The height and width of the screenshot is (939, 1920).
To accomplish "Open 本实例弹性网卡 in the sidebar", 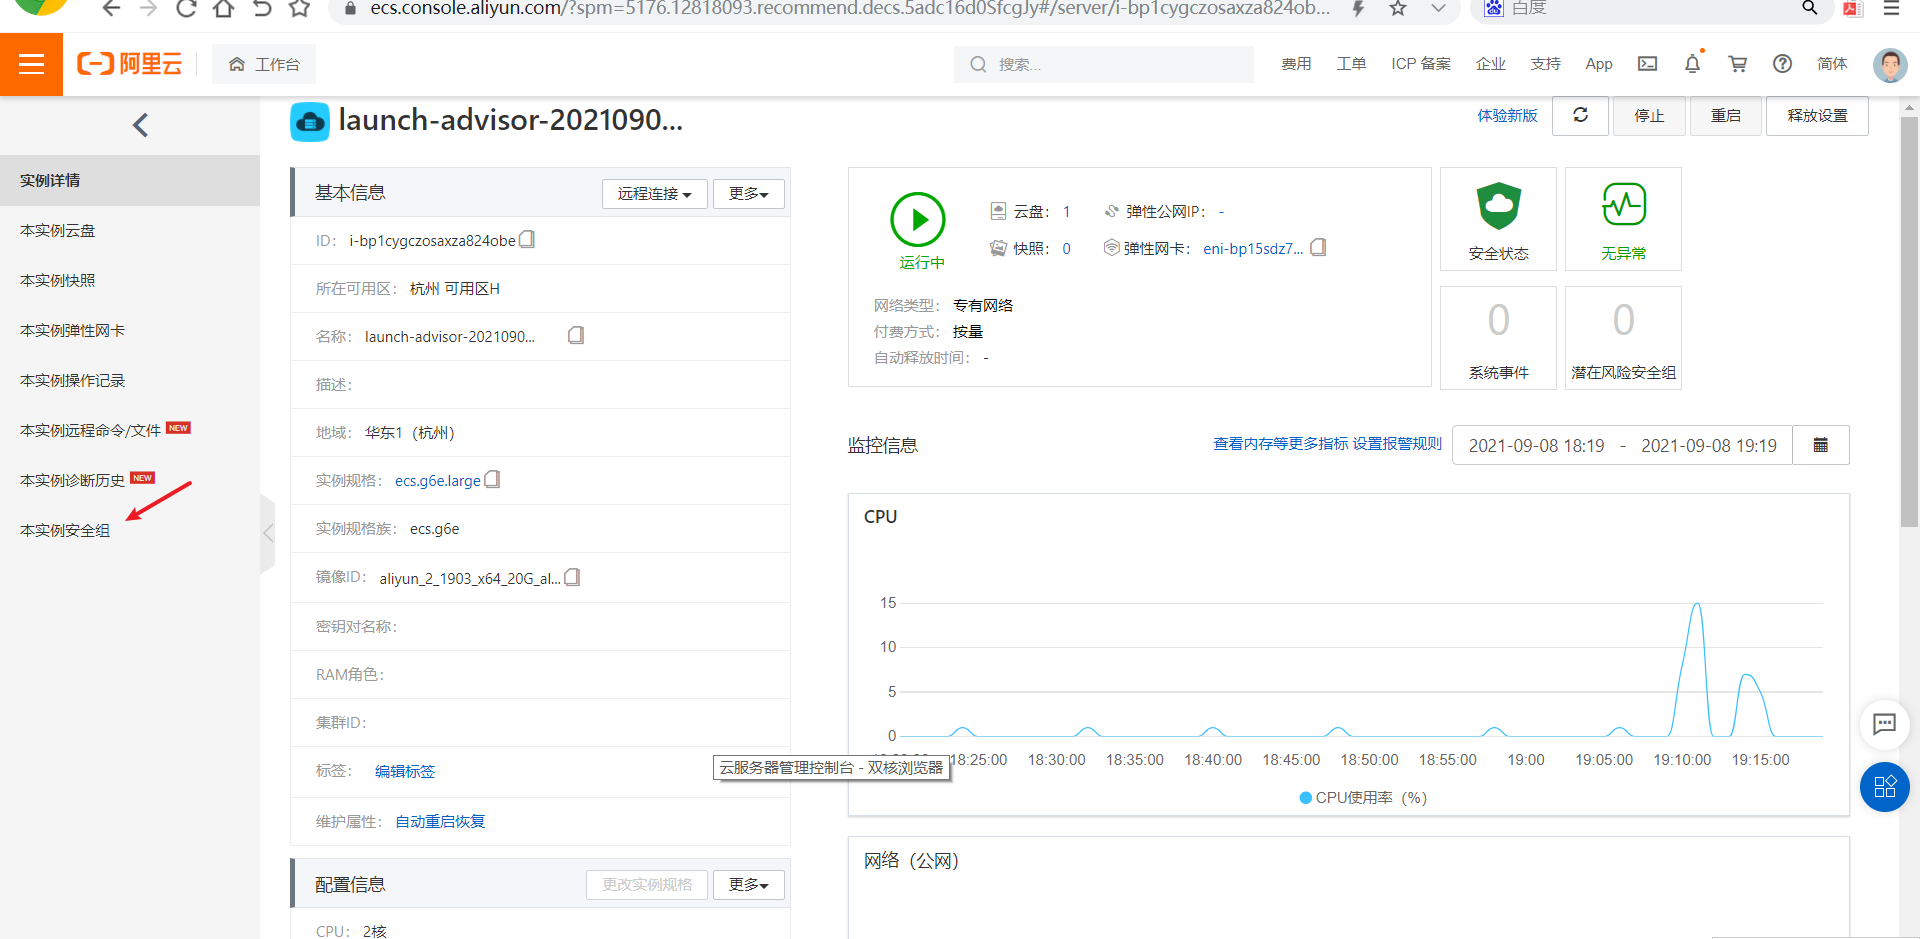I will tap(130, 330).
